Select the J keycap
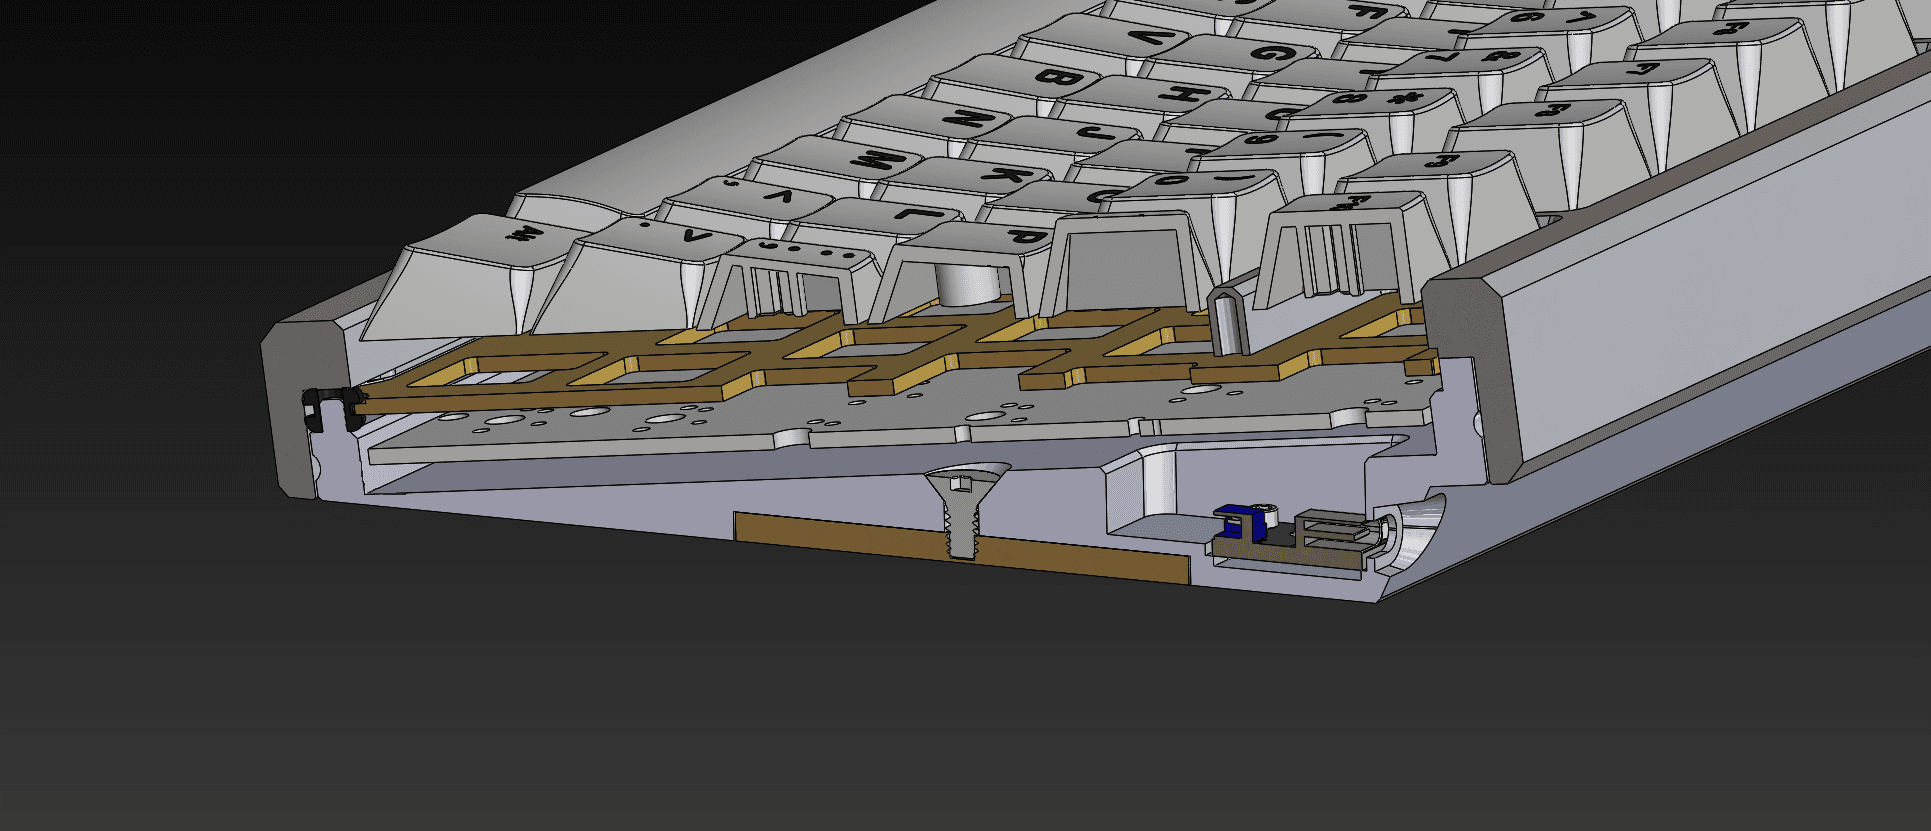This screenshot has width=1931, height=831. coord(1098,134)
